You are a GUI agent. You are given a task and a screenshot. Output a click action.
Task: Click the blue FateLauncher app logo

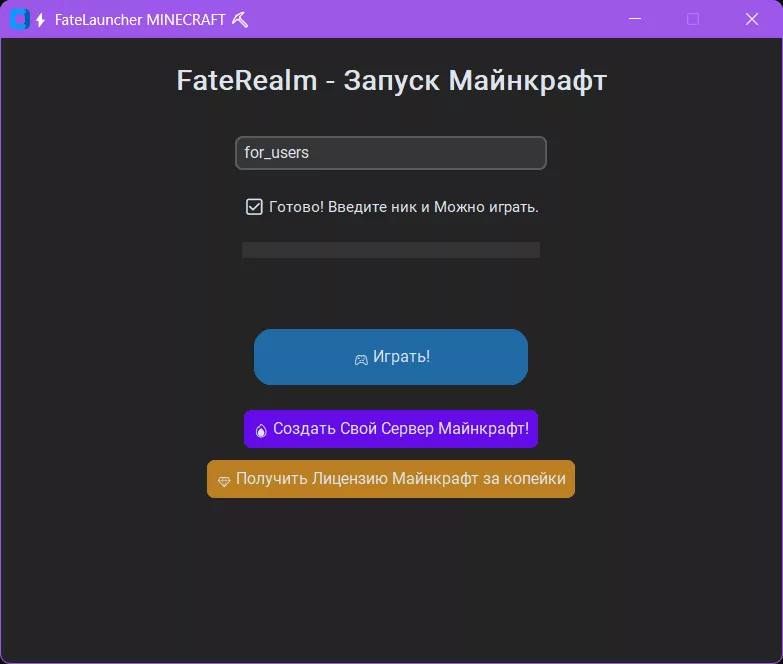(20, 19)
